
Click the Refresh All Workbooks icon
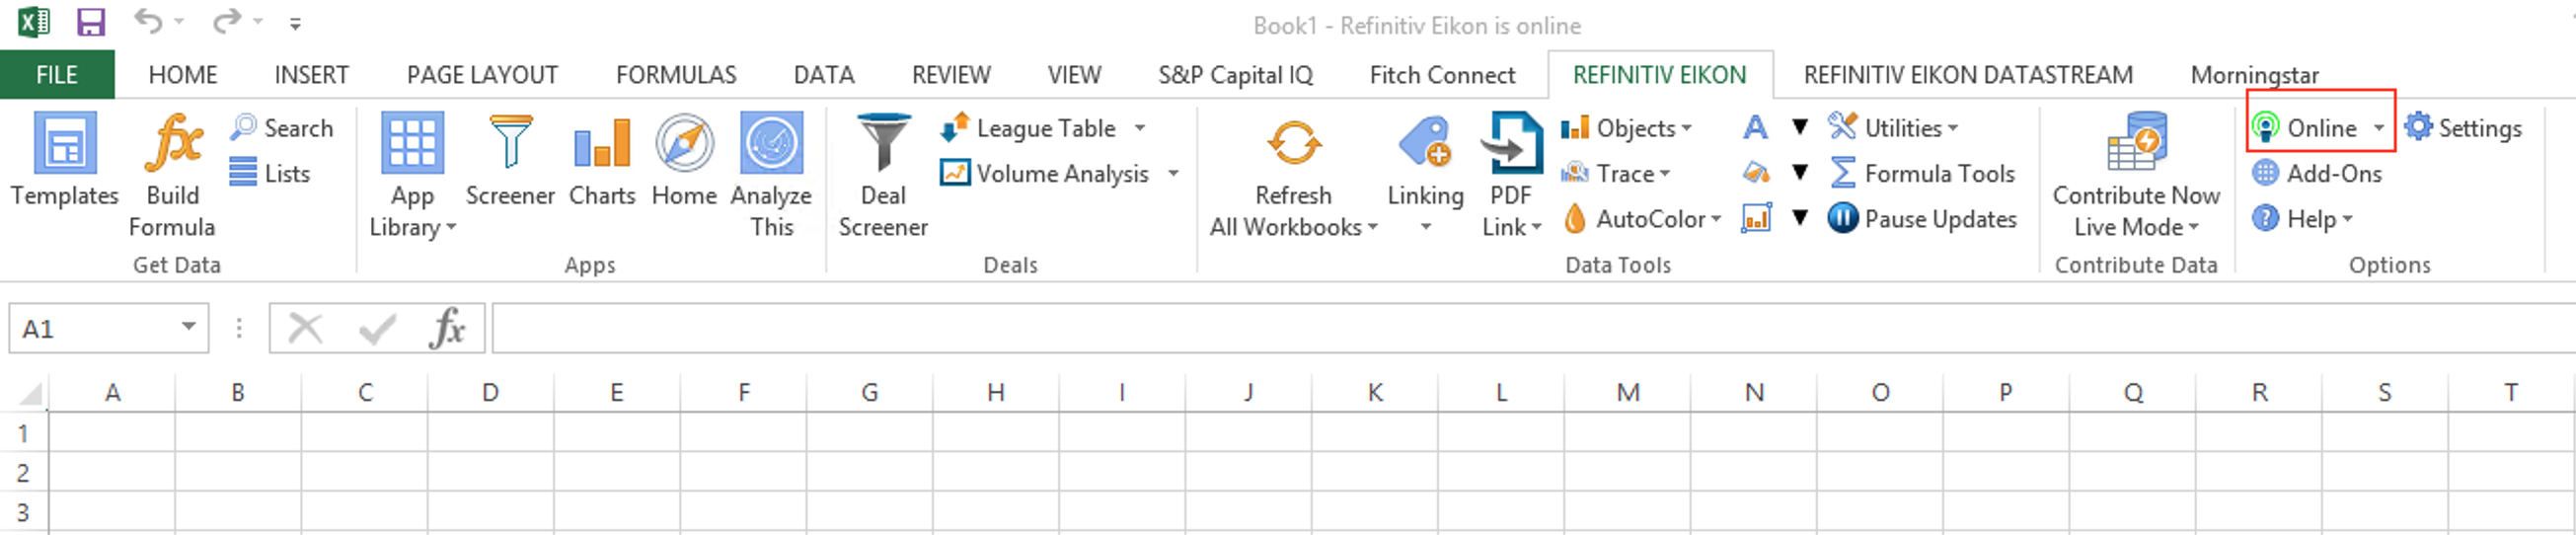pyautogui.click(x=1294, y=142)
